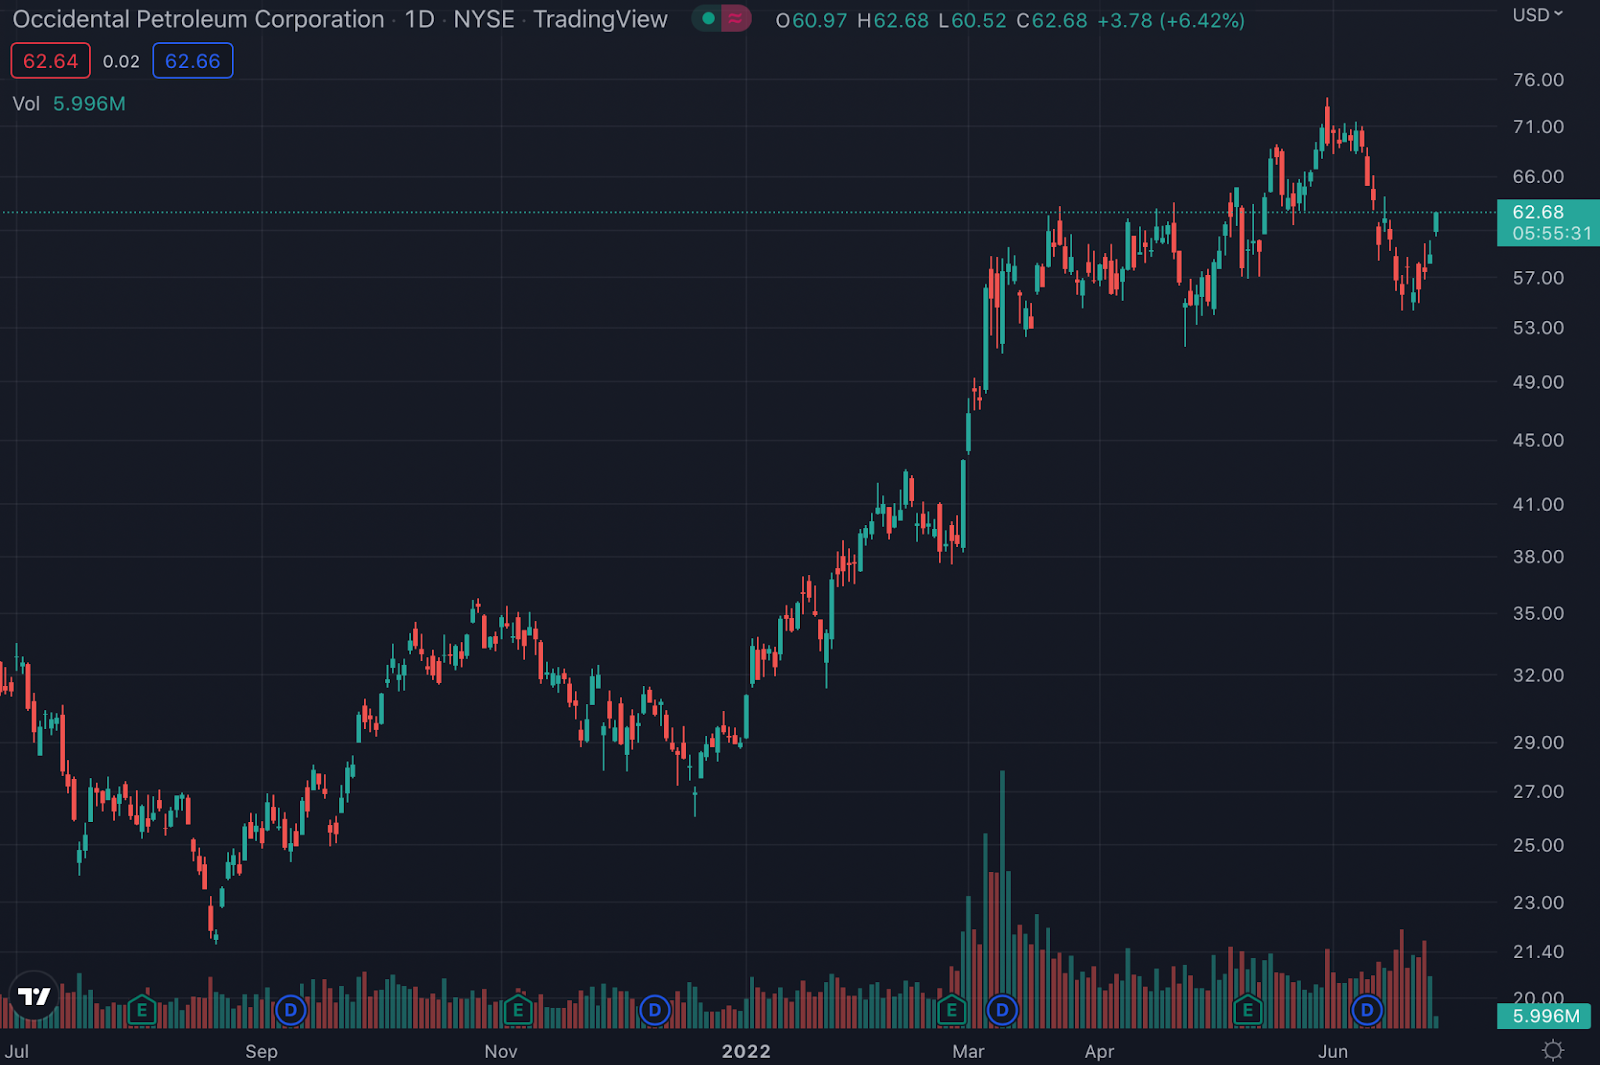Image resolution: width=1600 pixels, height=1065 pixels.
Task: Click the 0.02 spread value
Action: pos(121,62)
